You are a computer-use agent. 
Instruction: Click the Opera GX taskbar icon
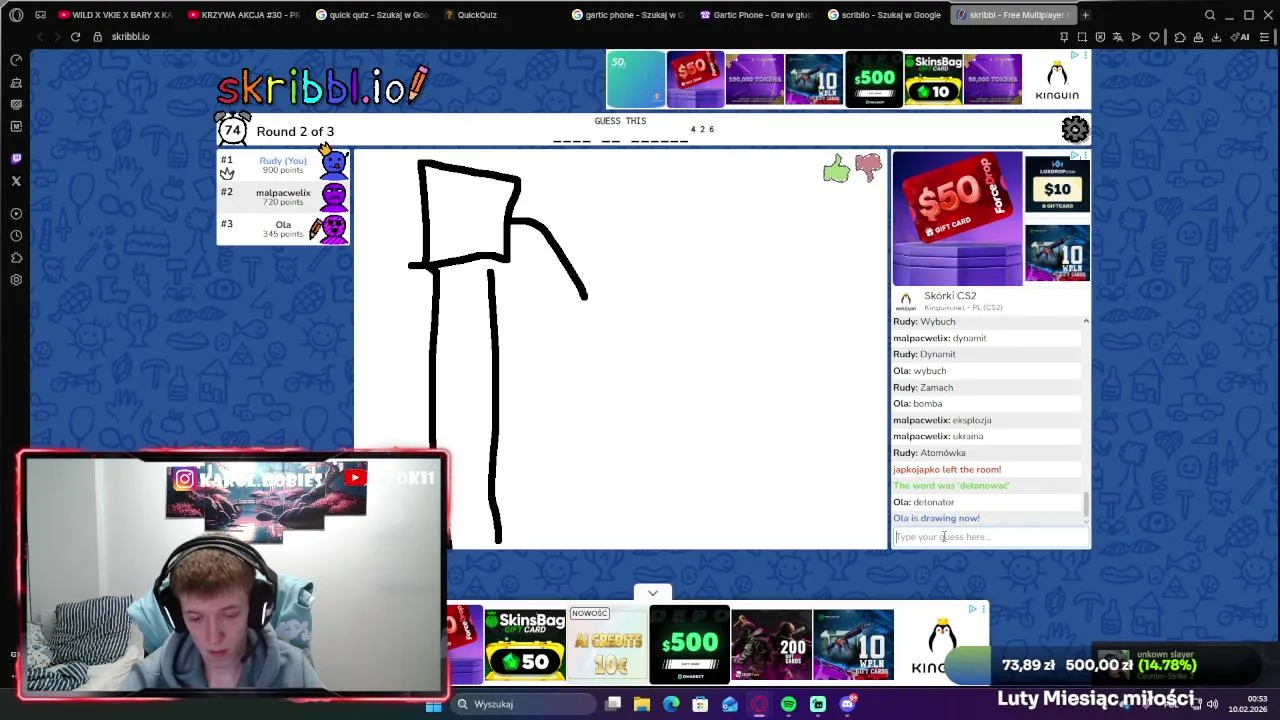pos(759,704)
